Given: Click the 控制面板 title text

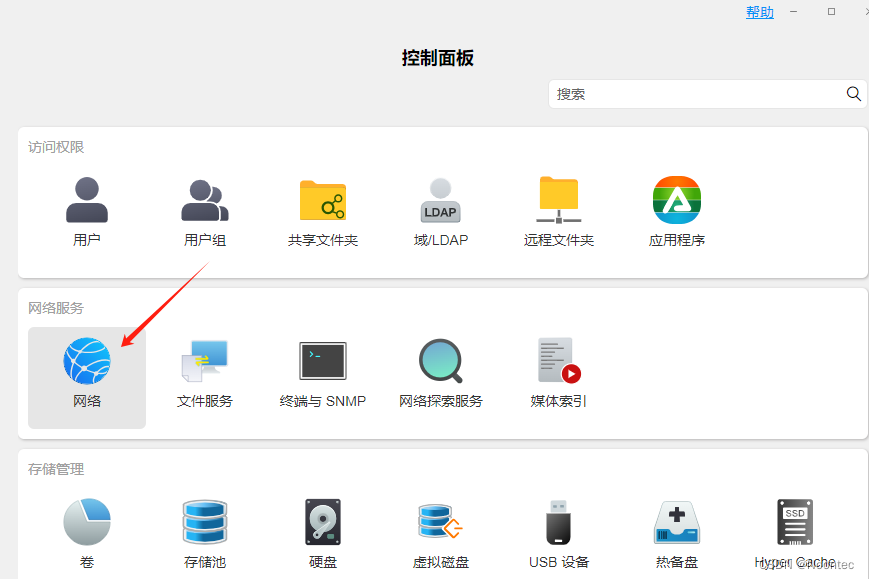Looking at the screenshot, I should pyautogui.click(x=438, y=58).
